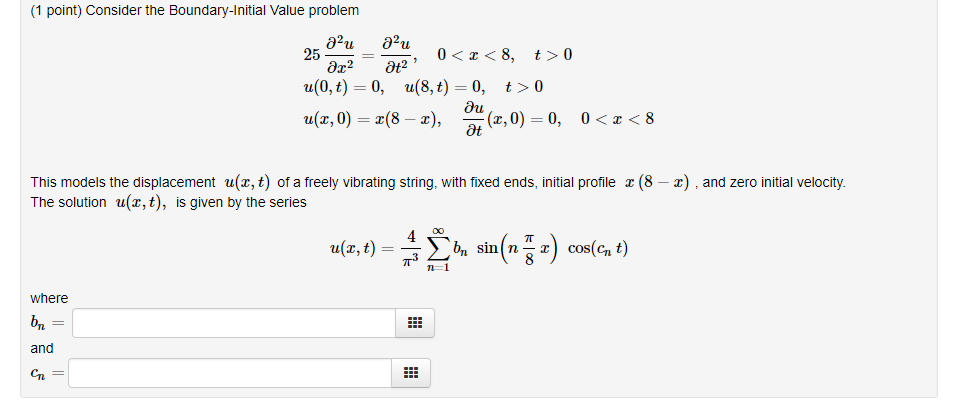Image resolution: width=967 pixels, height=408 pixels.
Task: Click the zero initial velocity condition ∂u/∂t(x,0) = 0
Action: [x=511, y=119]
